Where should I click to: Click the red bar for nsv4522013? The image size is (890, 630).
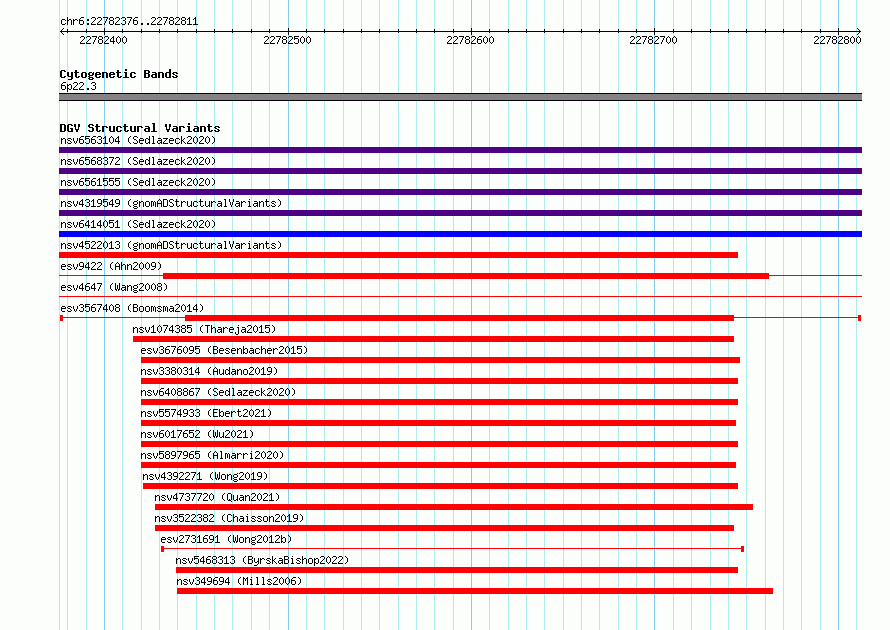click(x=398, y=255)
